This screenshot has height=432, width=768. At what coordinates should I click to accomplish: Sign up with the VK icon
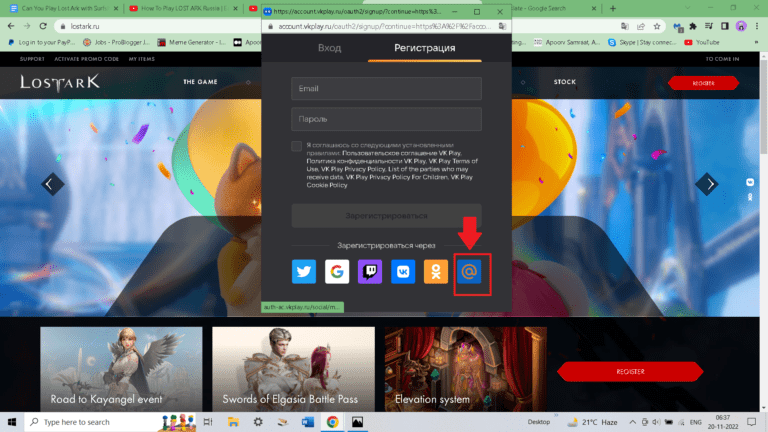tap(403, 271)
